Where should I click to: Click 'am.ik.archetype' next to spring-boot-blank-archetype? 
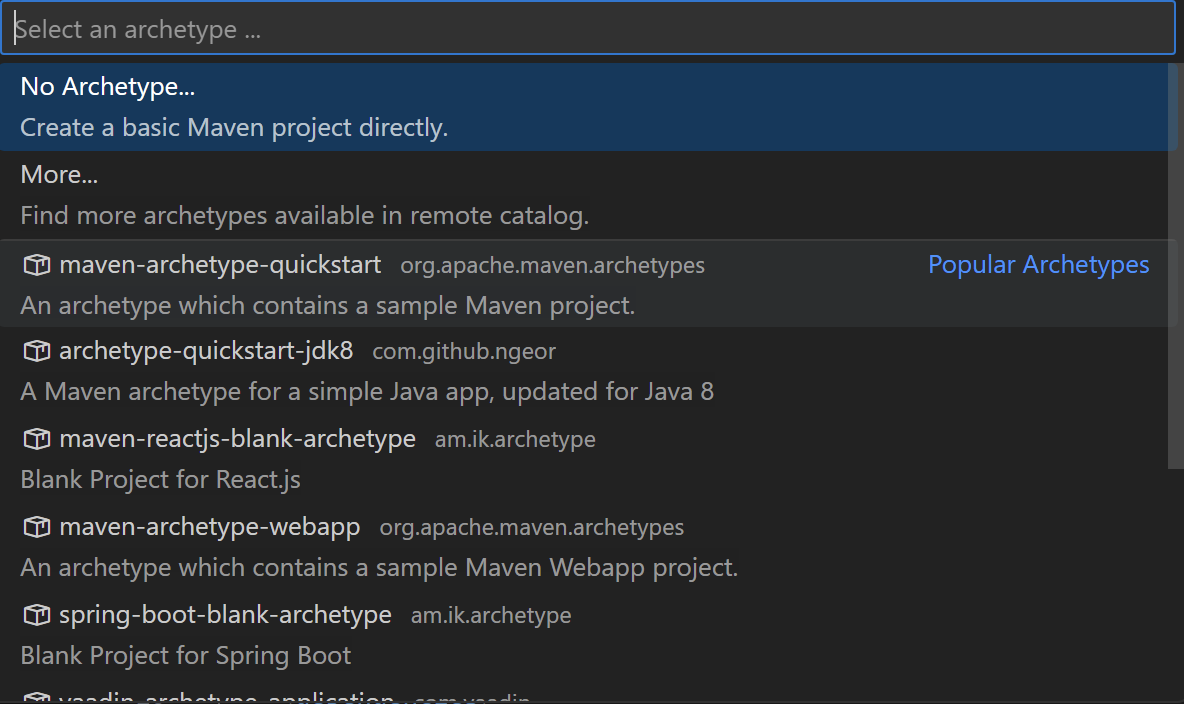point(491,616)
